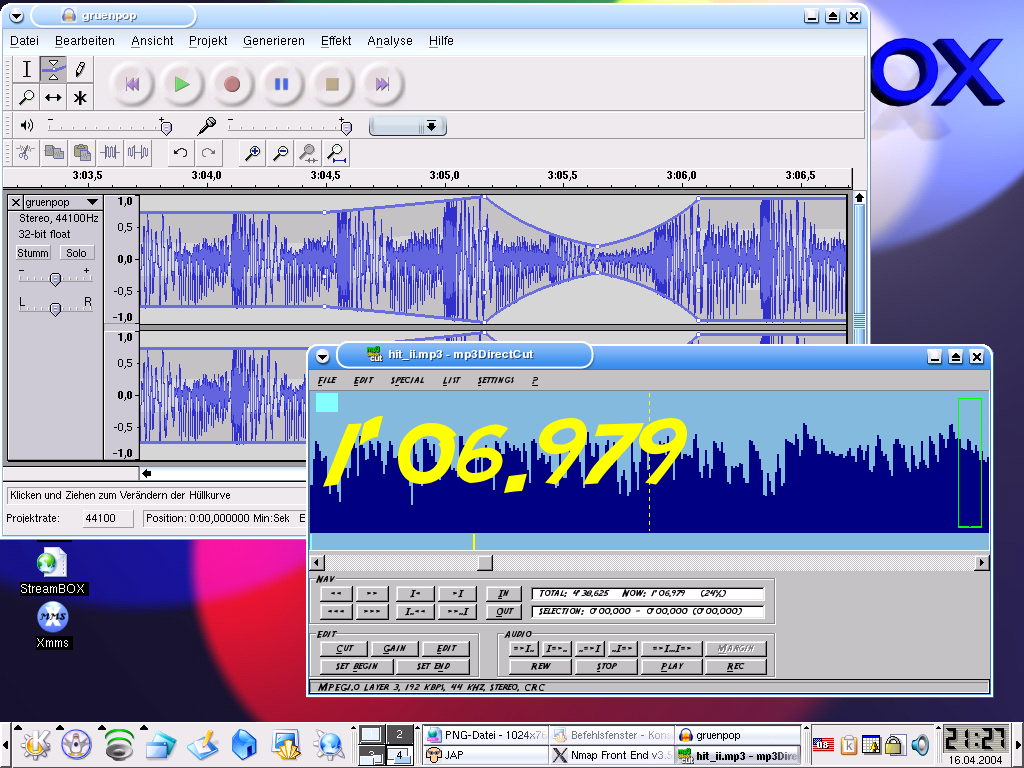Click the Zoom In magnifier icon
Viewport: 1024px width, 768px height.
tap(254, 153)
